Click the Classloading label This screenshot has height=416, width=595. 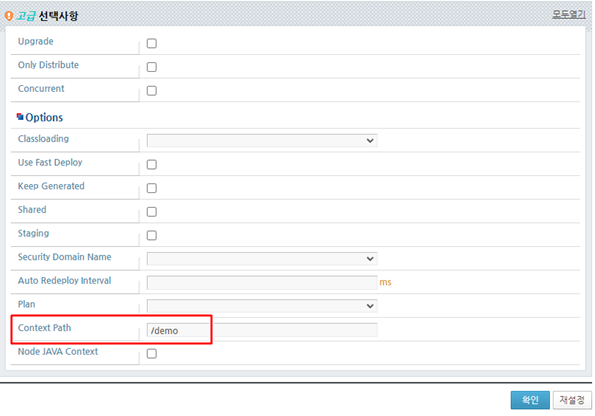coord(43,139)
